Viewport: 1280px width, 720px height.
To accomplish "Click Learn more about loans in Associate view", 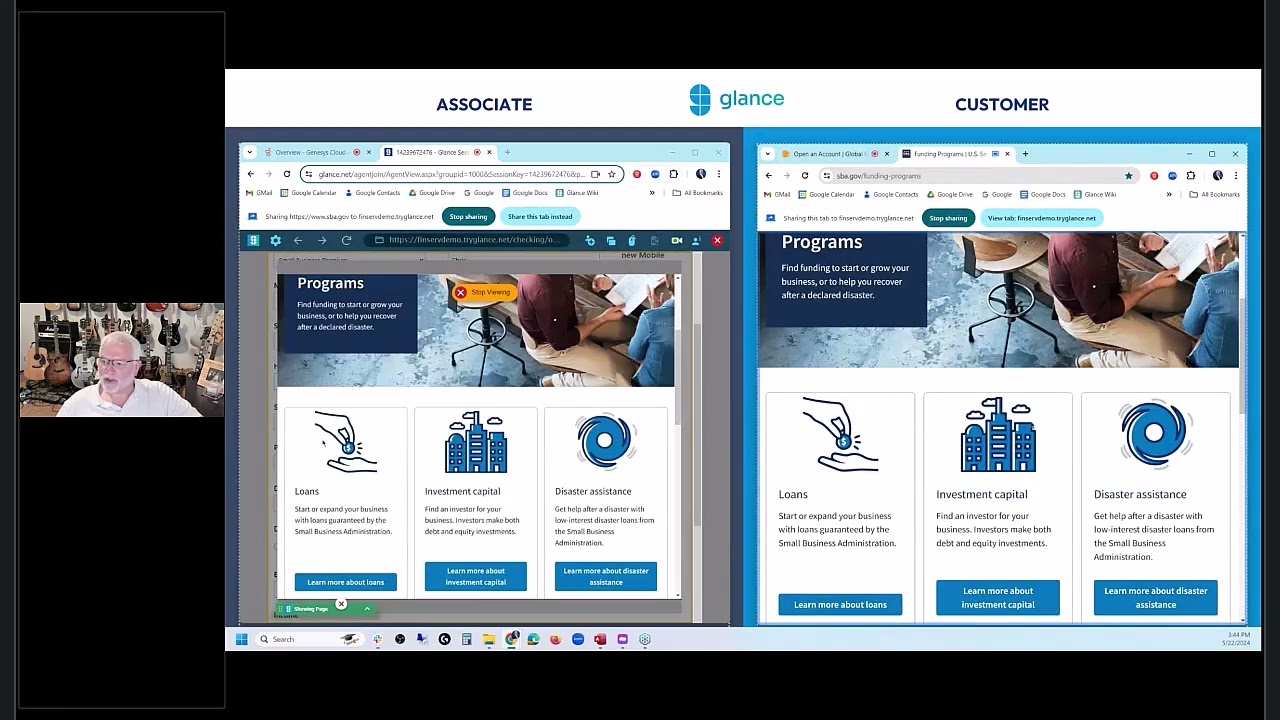I will coord(346,582).
